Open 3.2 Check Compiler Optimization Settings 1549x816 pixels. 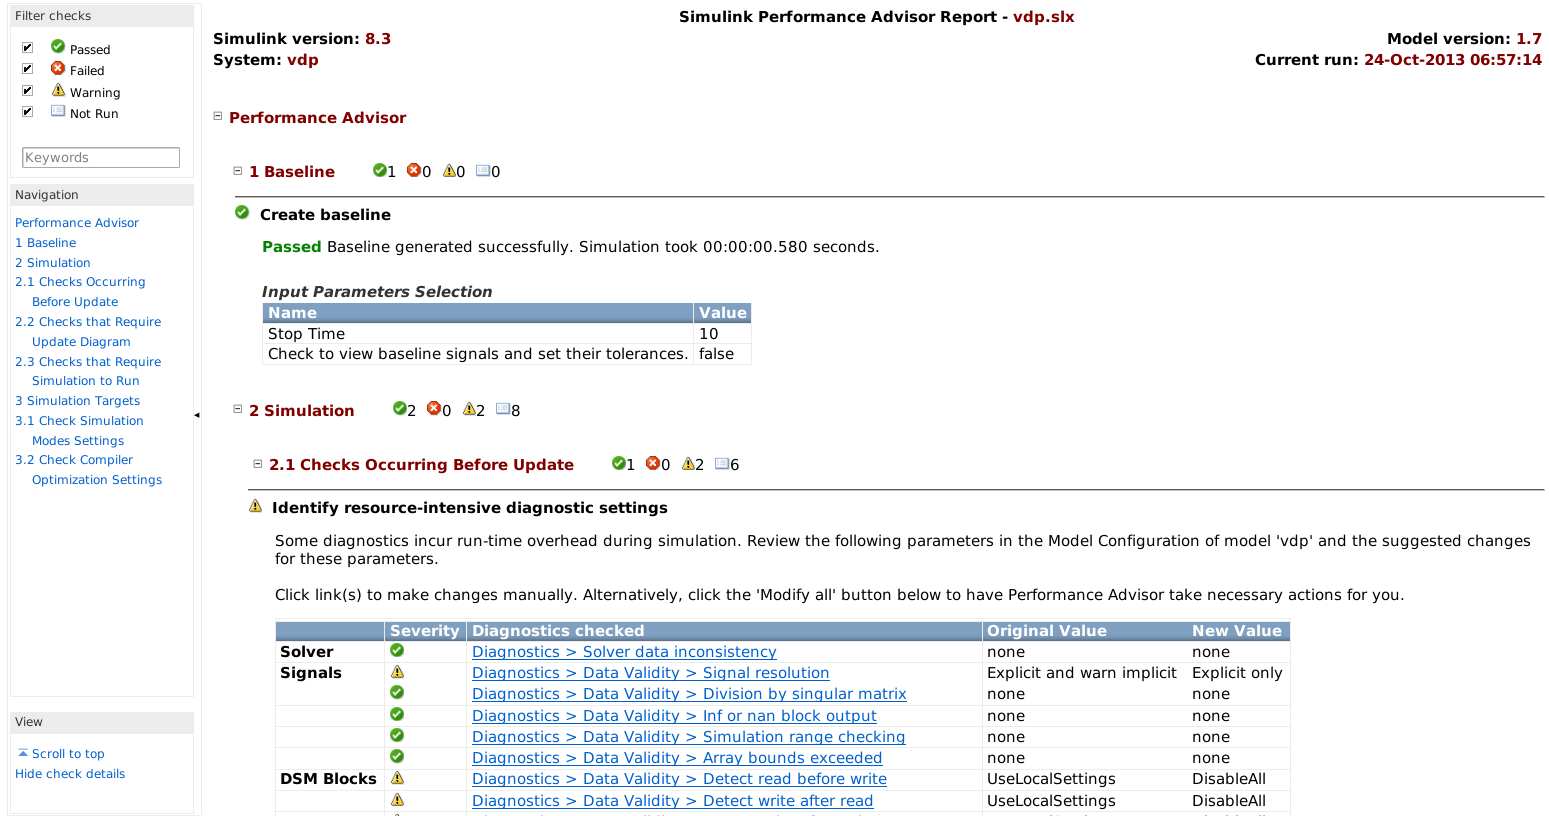click(88, 470)
